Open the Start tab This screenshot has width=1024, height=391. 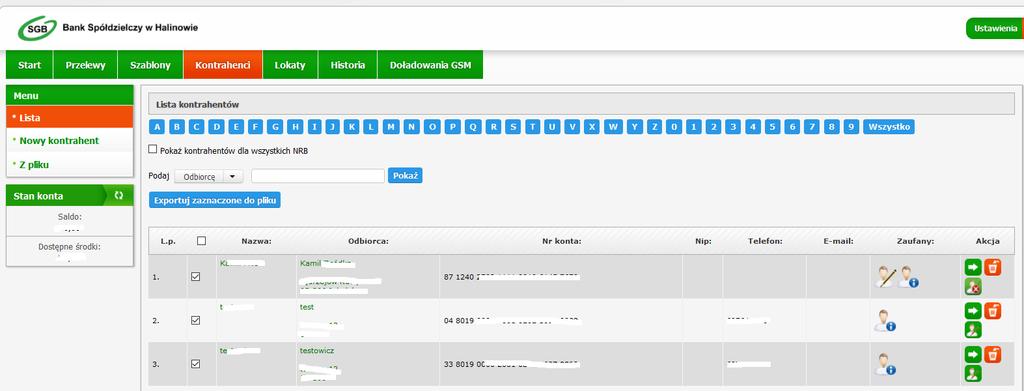tap(29, 65)
